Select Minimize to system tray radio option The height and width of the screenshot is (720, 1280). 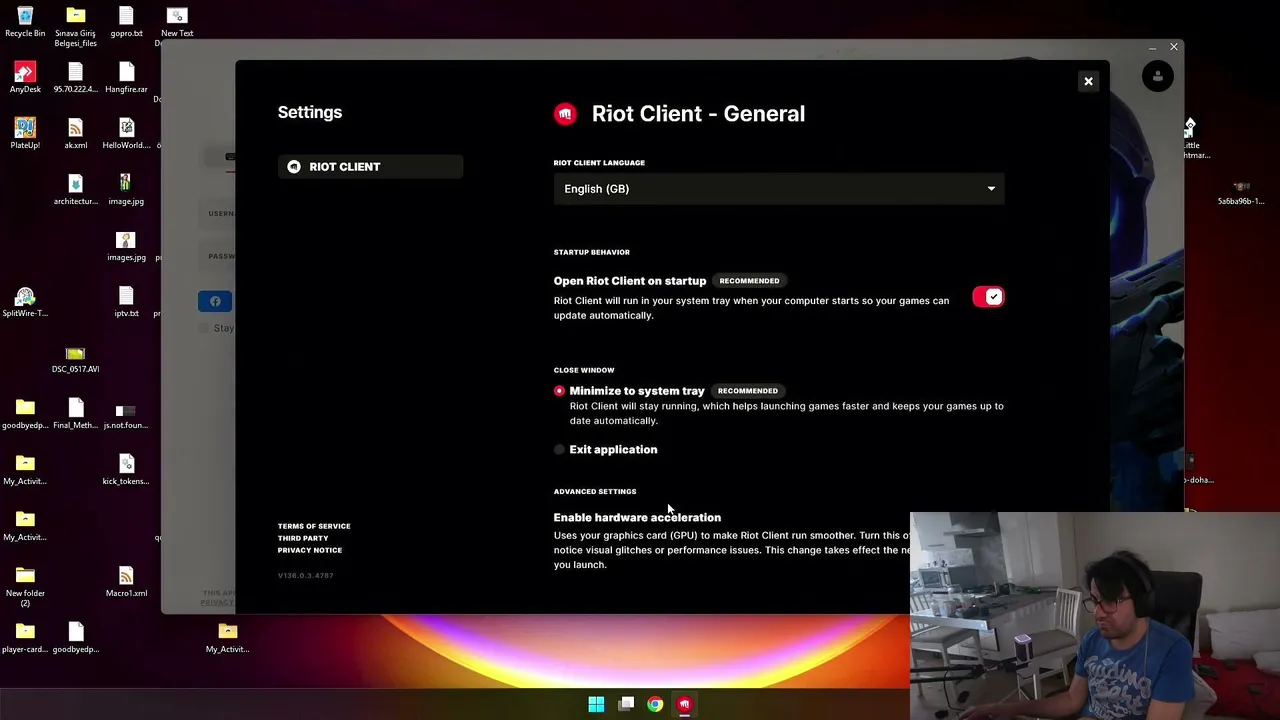tap(559, 391)
